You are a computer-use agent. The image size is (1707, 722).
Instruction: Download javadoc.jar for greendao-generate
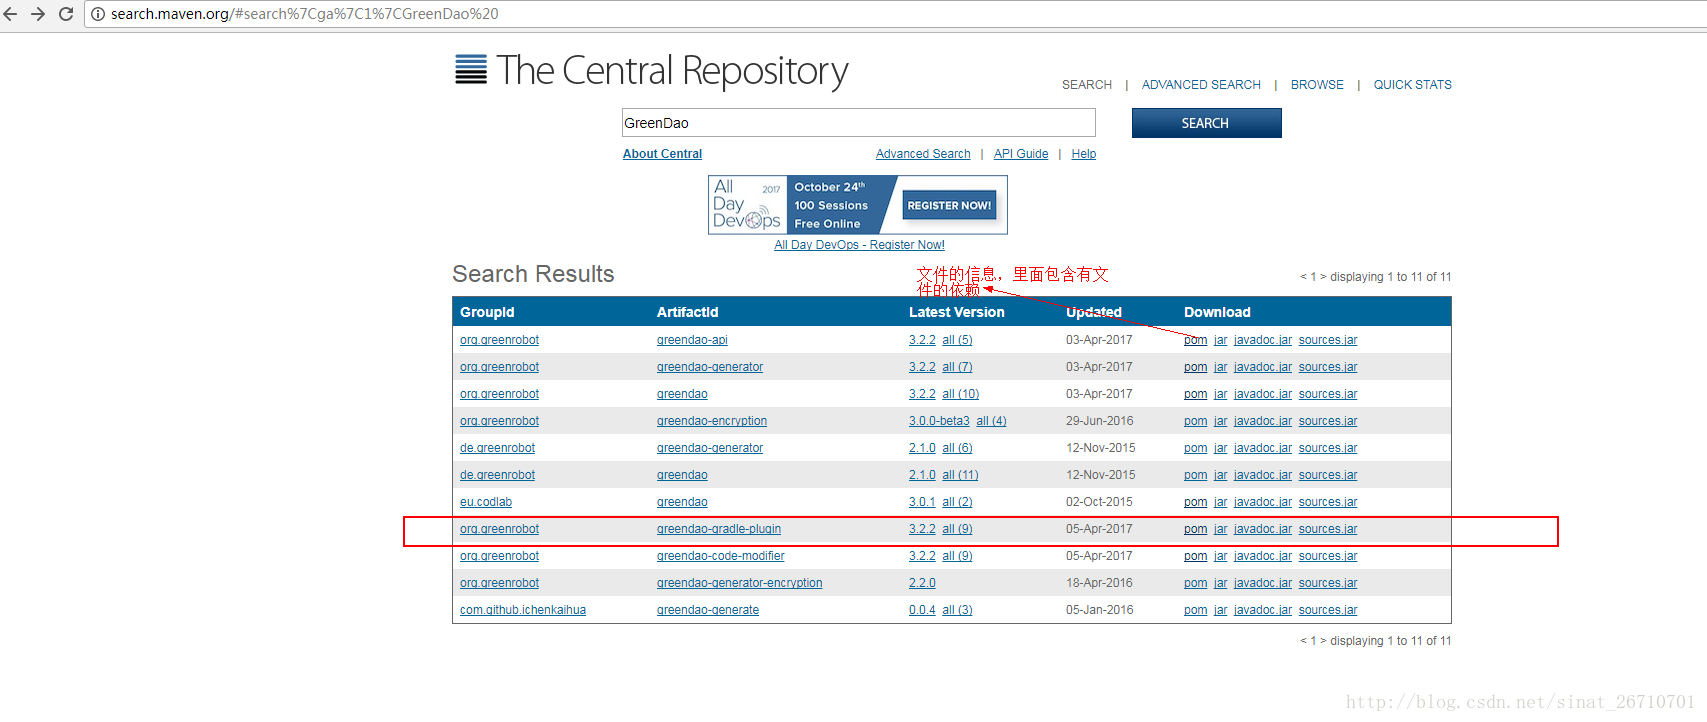pyautogui.click(x=1263, y=610)
